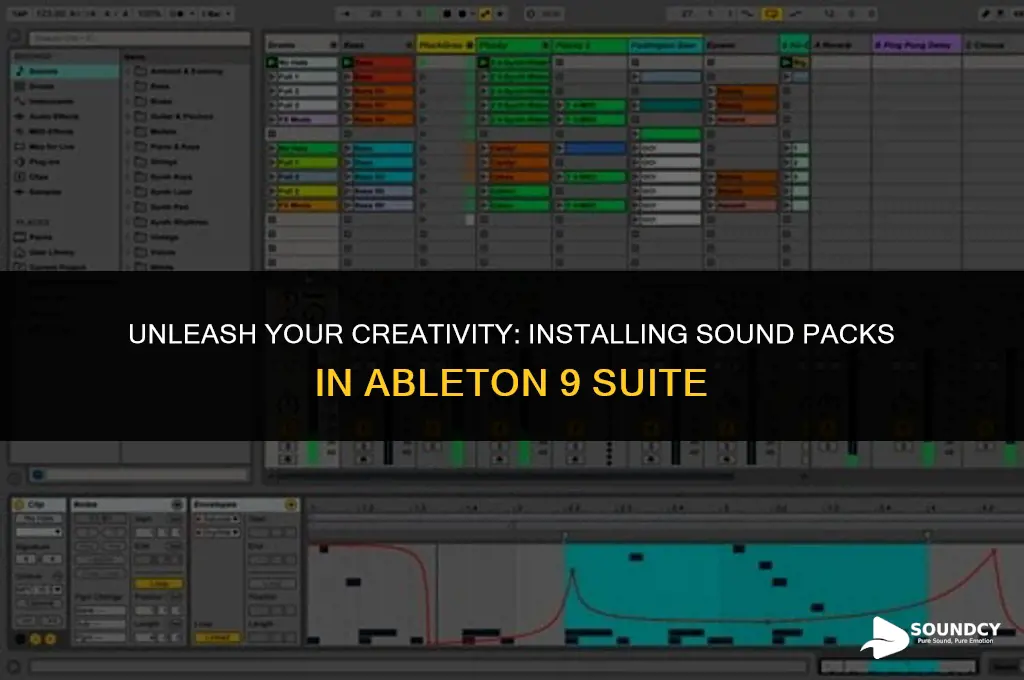Toggle the yellow Automation Arm button

tap(485, 13)
